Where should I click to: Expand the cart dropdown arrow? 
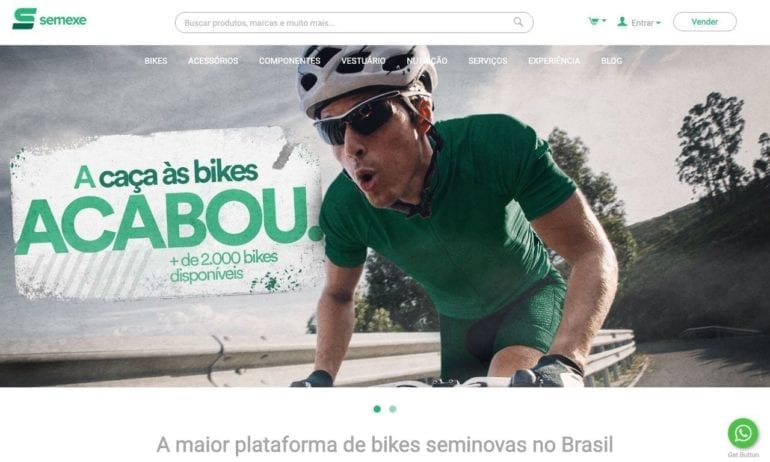(x=604, y=21)
